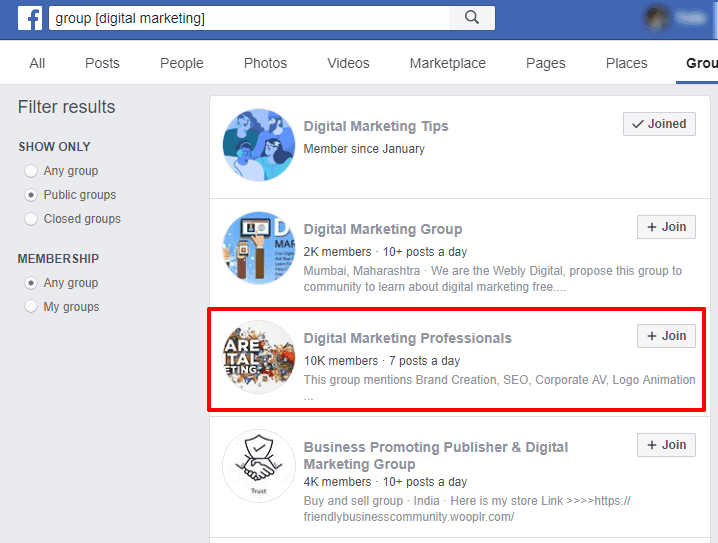Select Any group under Membership
The height and width of the screenshot is (543, 718).
click(x=31, y=283)
